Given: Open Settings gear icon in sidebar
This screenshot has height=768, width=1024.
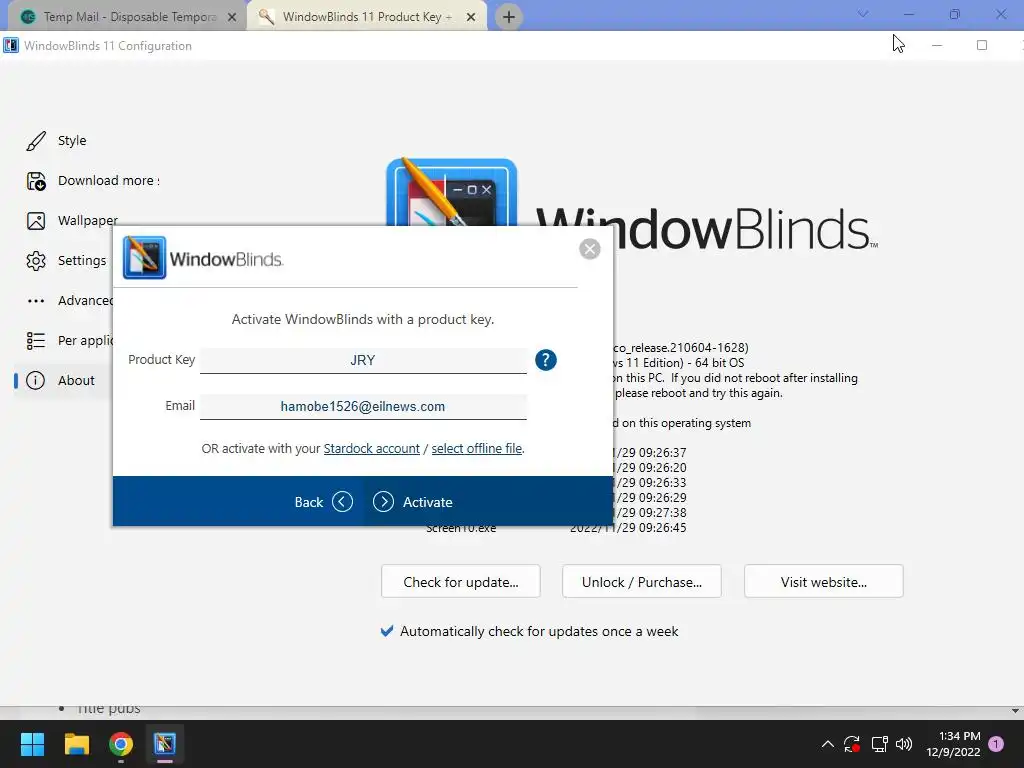Looking at the screenshot, I should tap(36, 261).
